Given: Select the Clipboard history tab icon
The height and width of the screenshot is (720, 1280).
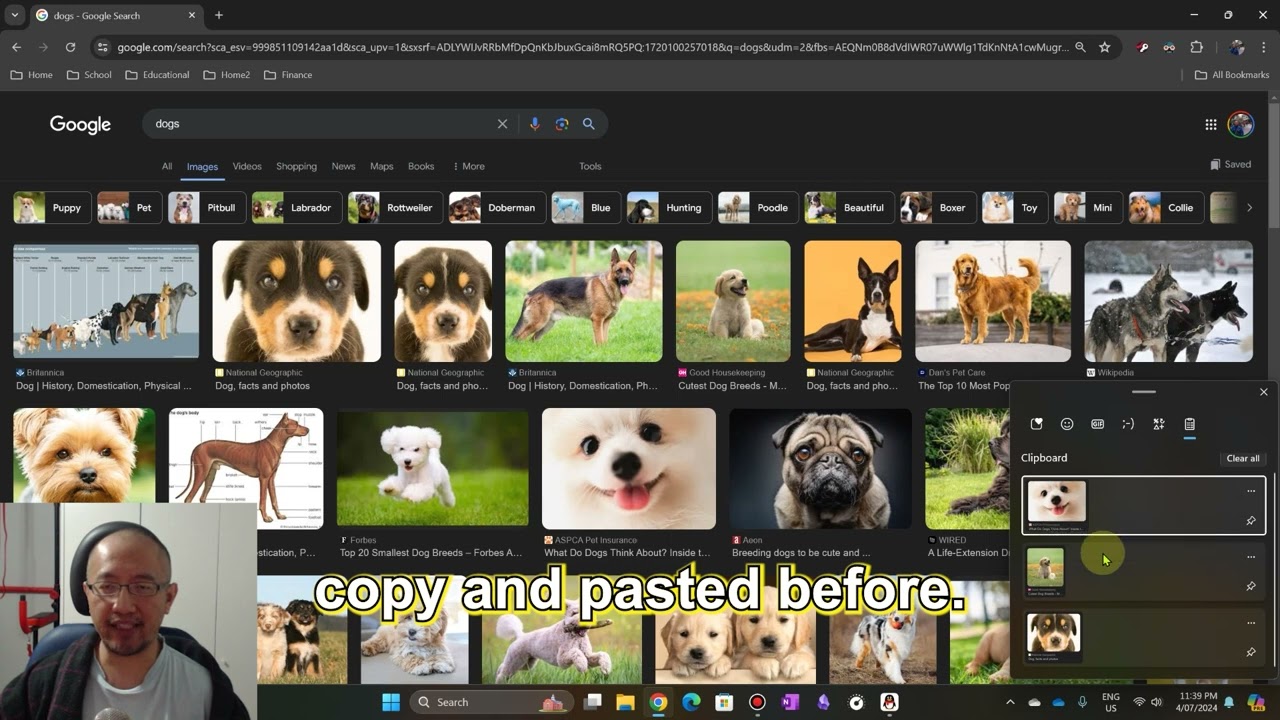Looking at the screenshot, I should coord(1189,424).
